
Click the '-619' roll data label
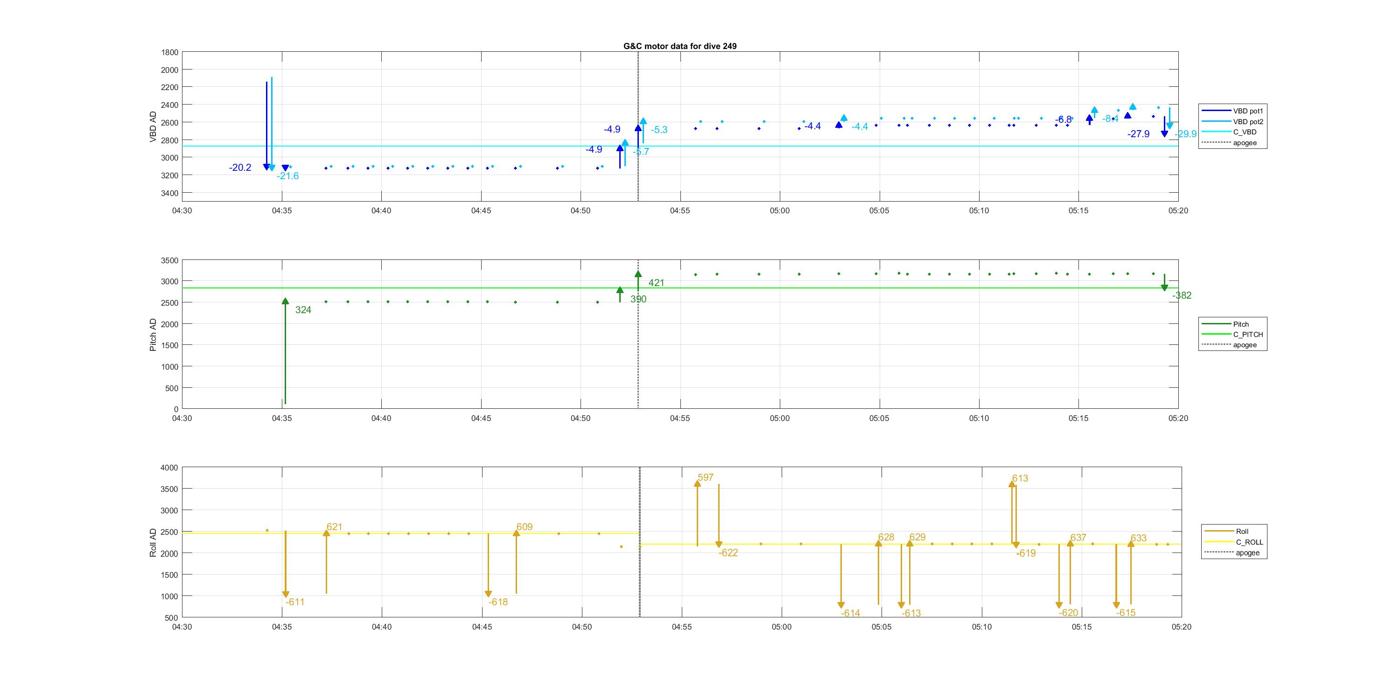point(1026,553)
